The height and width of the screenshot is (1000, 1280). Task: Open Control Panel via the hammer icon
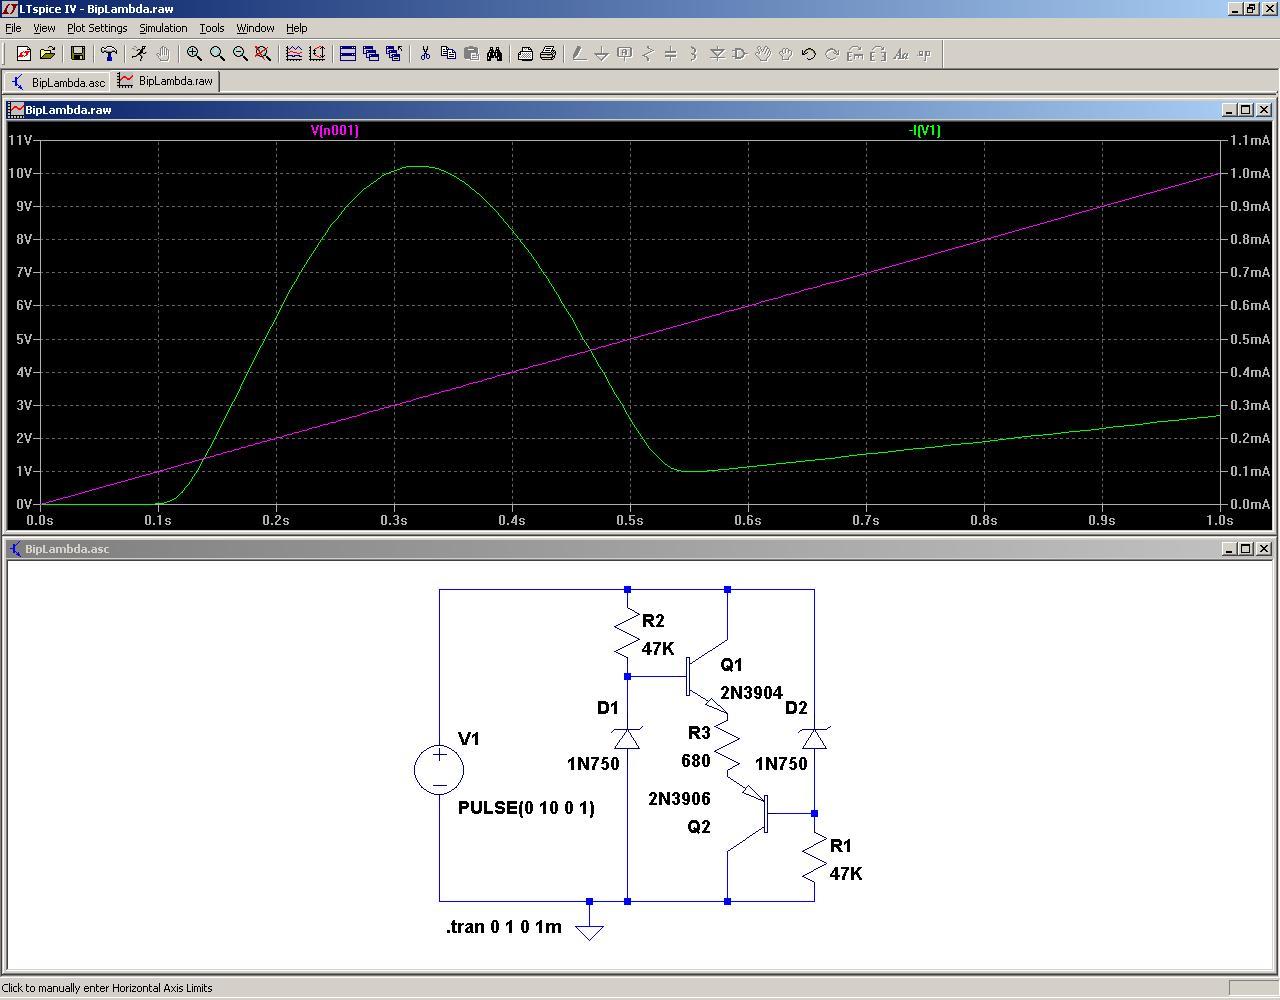pos(108,54)
